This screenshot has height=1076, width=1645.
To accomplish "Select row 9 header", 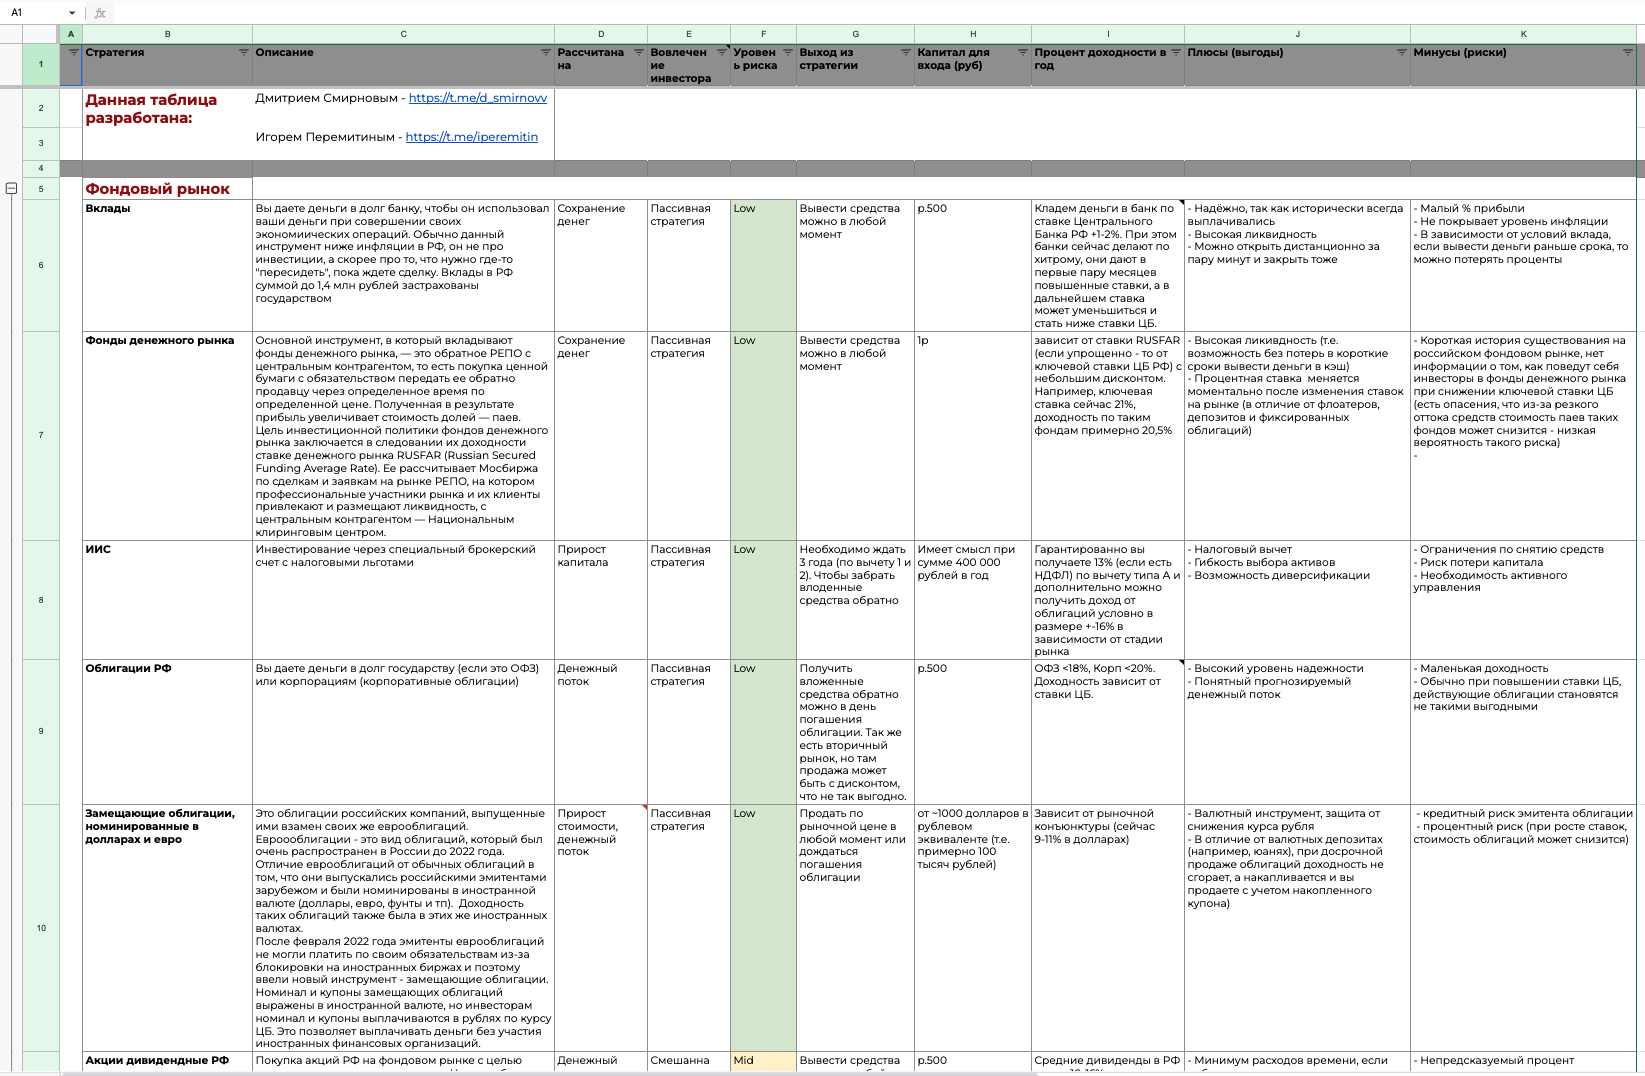I will coord(41,731).
